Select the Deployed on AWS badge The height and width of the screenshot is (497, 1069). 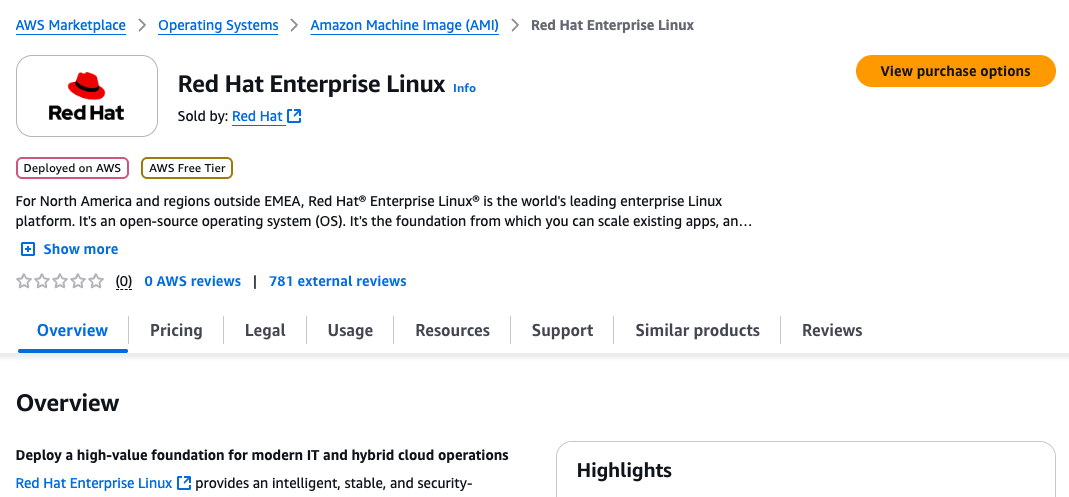[72, 168]
